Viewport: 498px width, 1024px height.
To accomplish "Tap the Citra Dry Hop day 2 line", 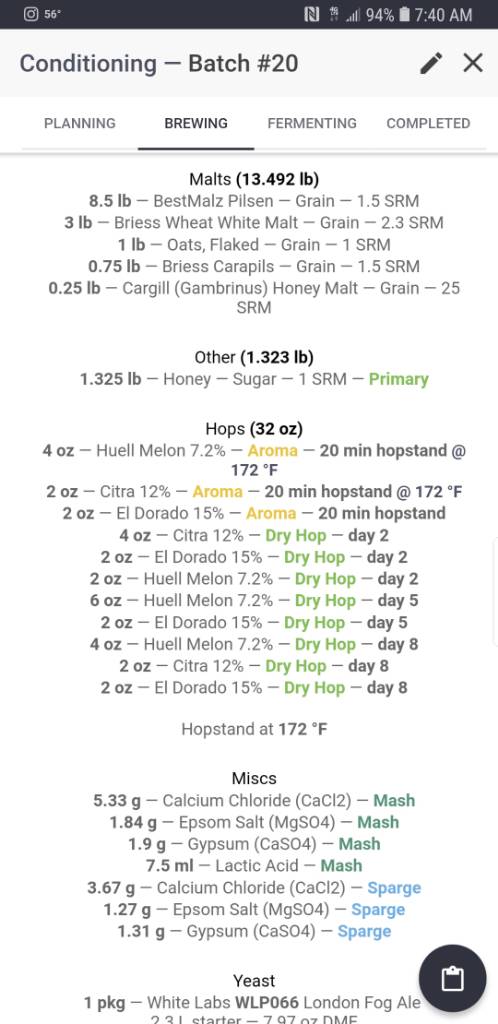I will (254, 536).
